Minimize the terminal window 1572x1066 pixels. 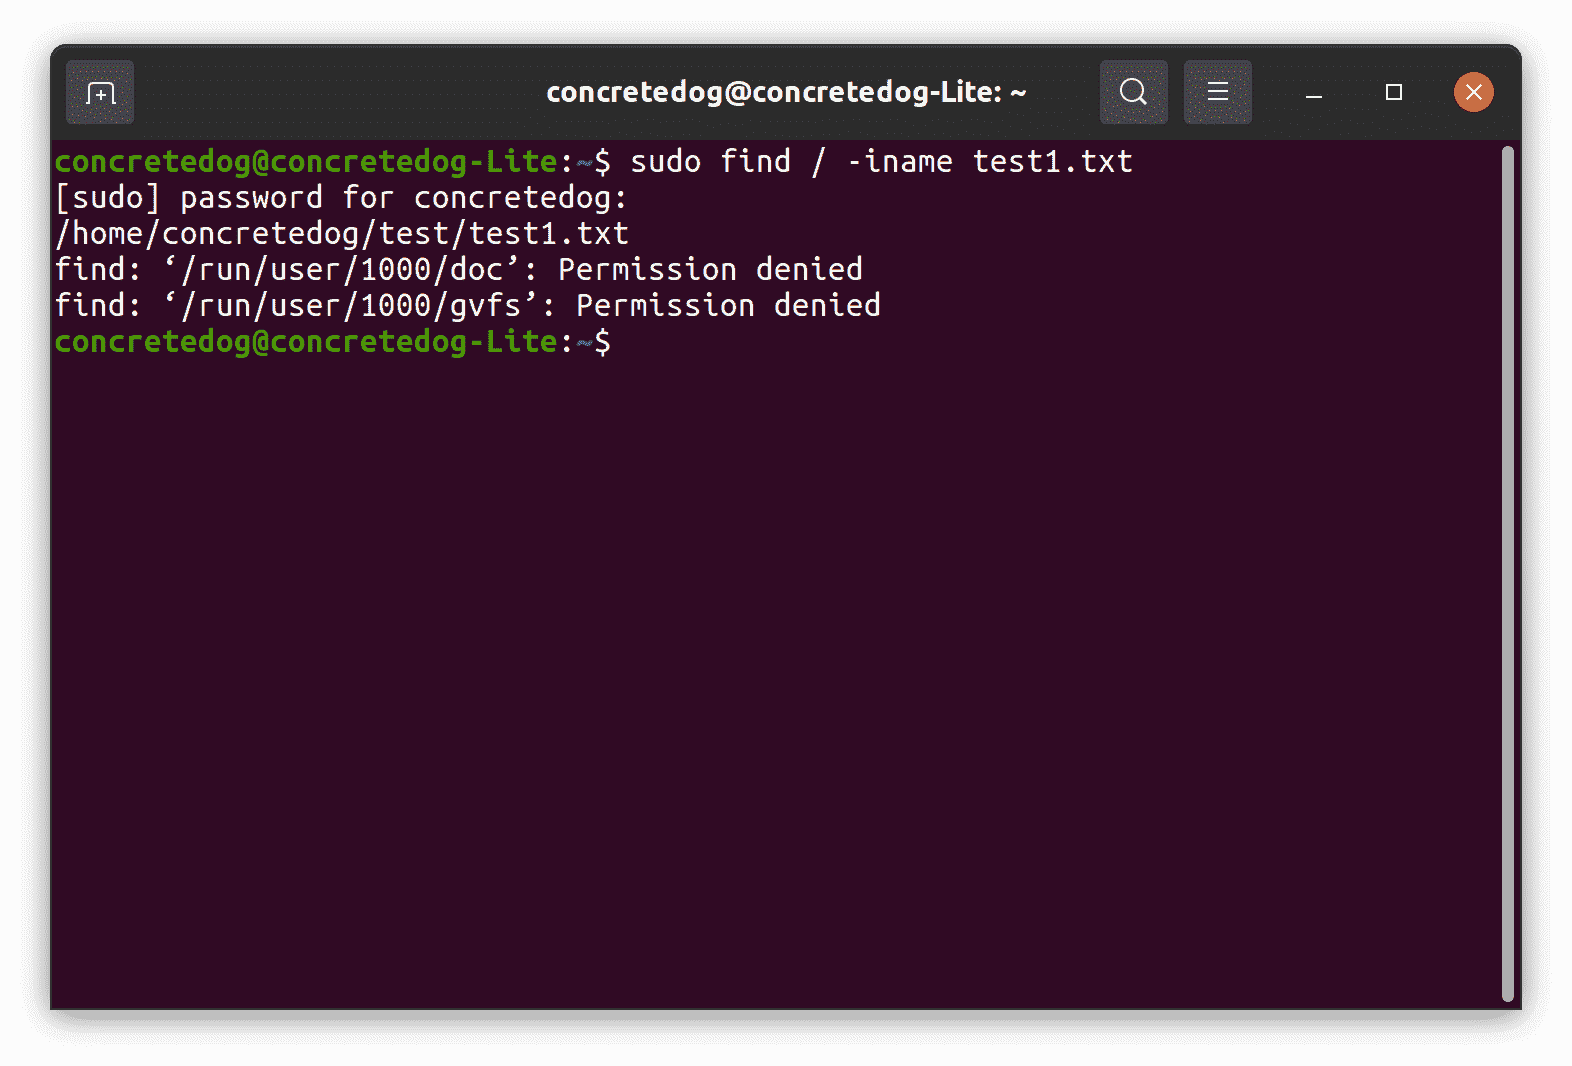(x=1314, y=93)
